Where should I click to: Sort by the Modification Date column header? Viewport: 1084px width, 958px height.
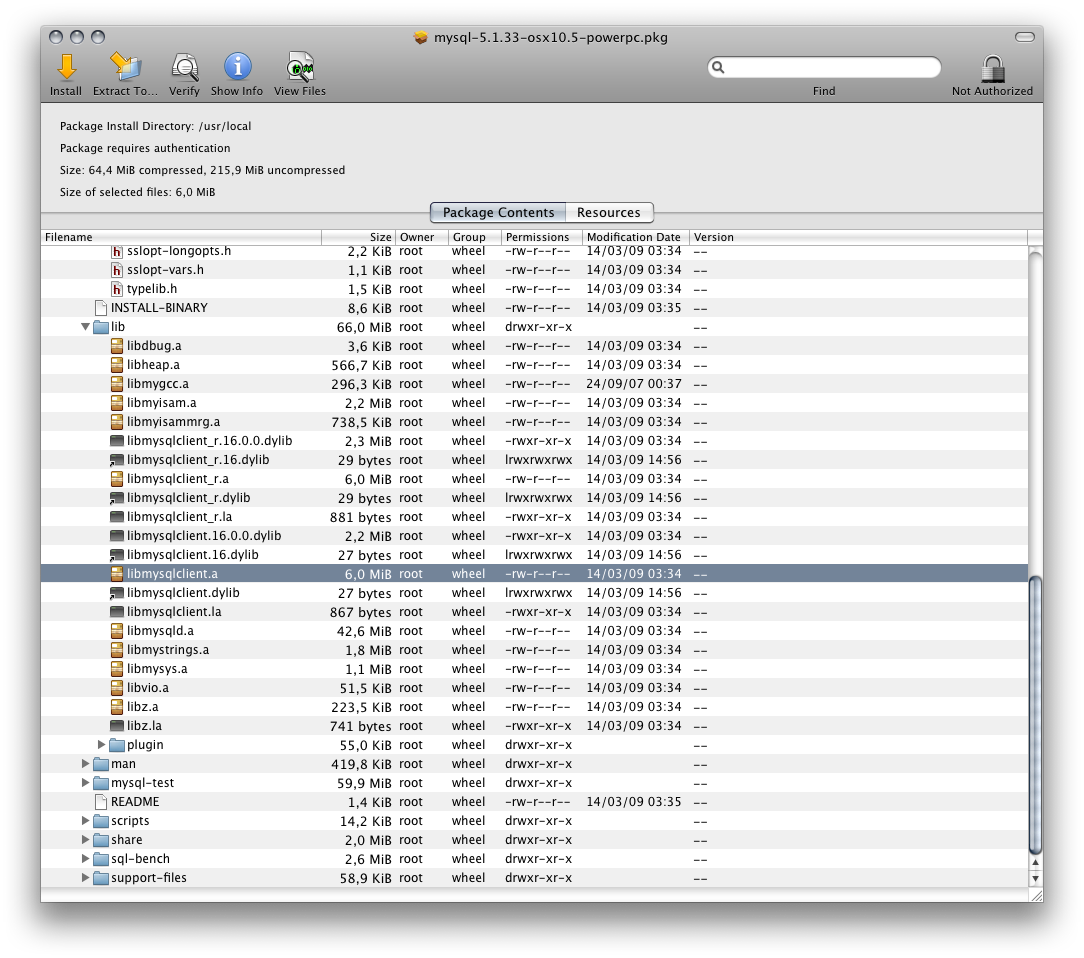(635, 237)
